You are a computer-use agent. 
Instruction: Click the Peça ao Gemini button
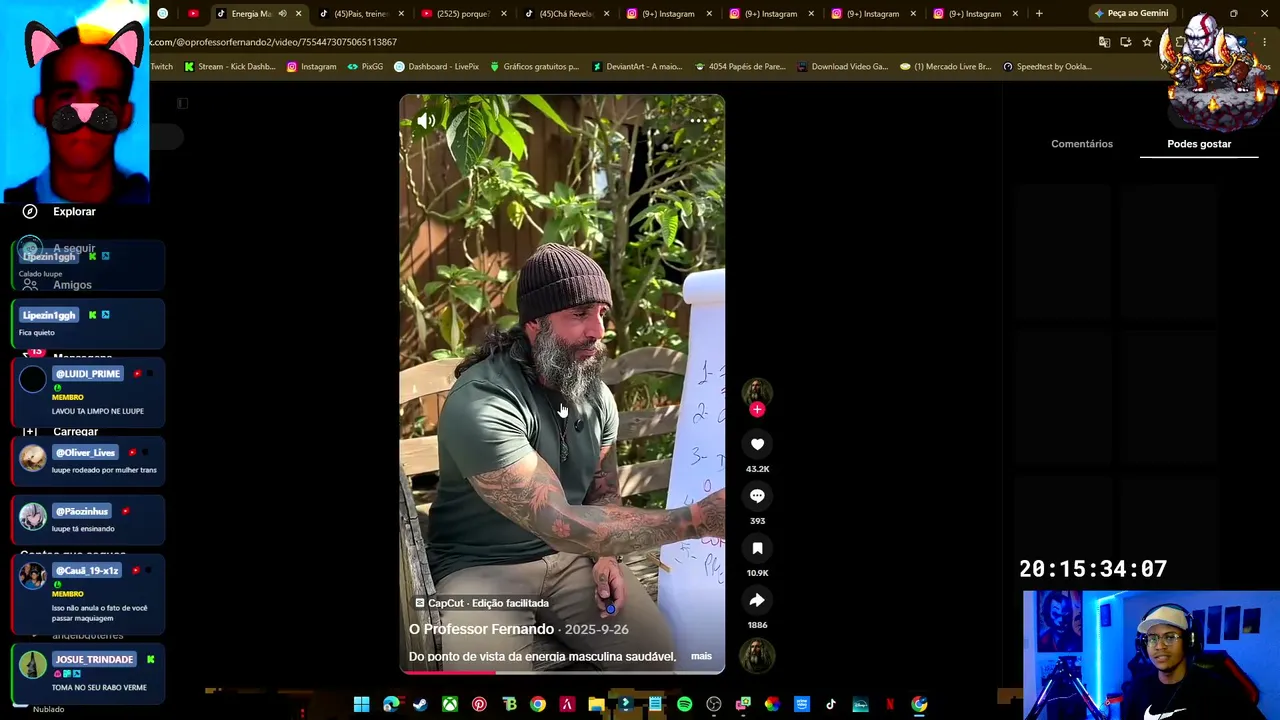pyautogui.click(x=1131, y=14)
